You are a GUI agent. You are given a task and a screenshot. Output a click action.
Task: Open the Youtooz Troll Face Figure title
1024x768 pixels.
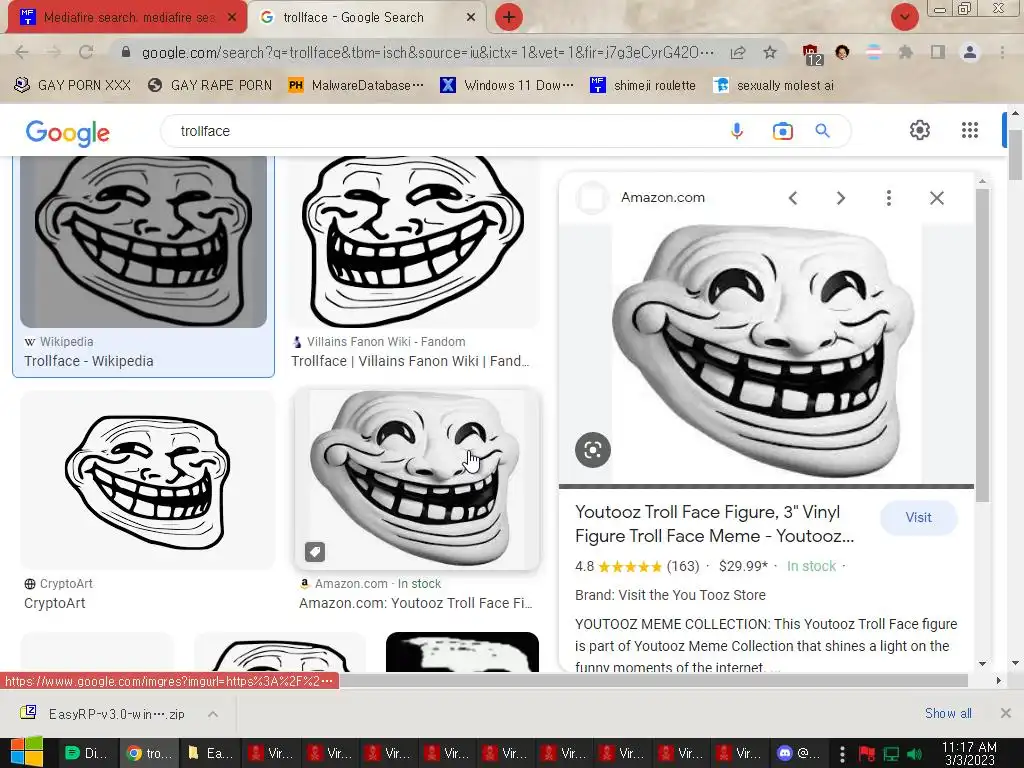tap(714, 524)
